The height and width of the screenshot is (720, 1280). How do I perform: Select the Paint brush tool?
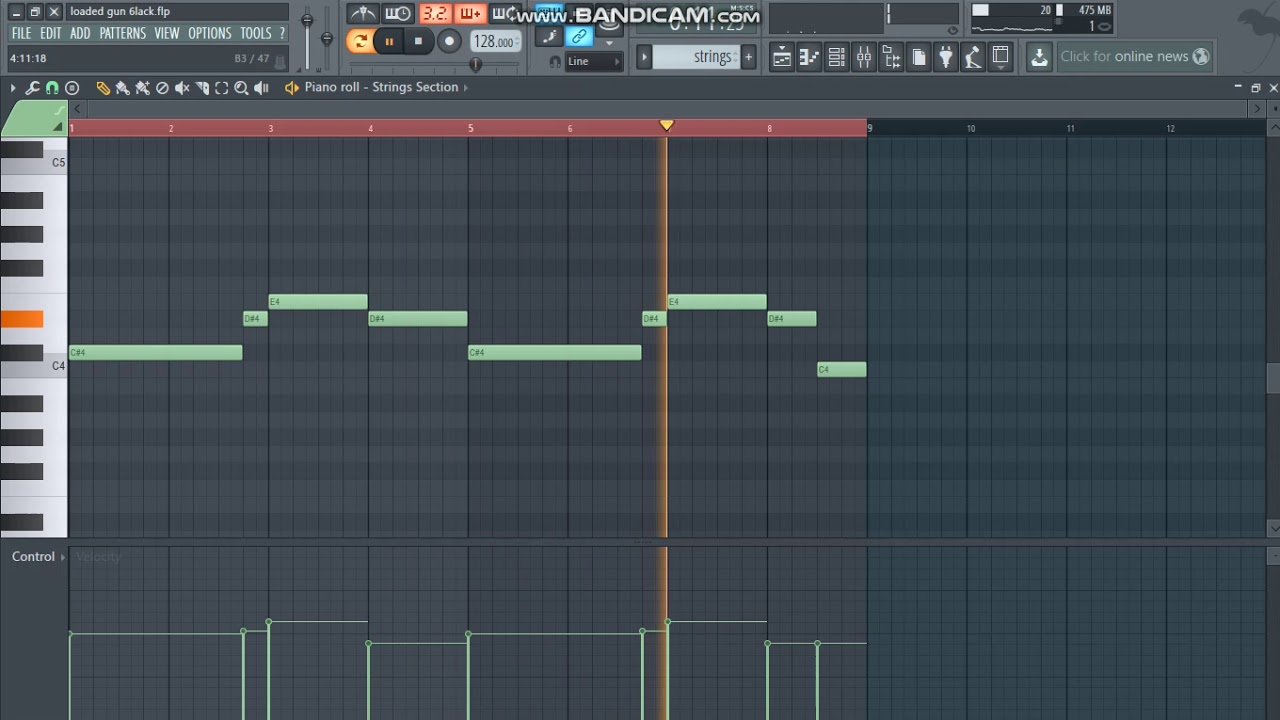(x=123, y=88)
